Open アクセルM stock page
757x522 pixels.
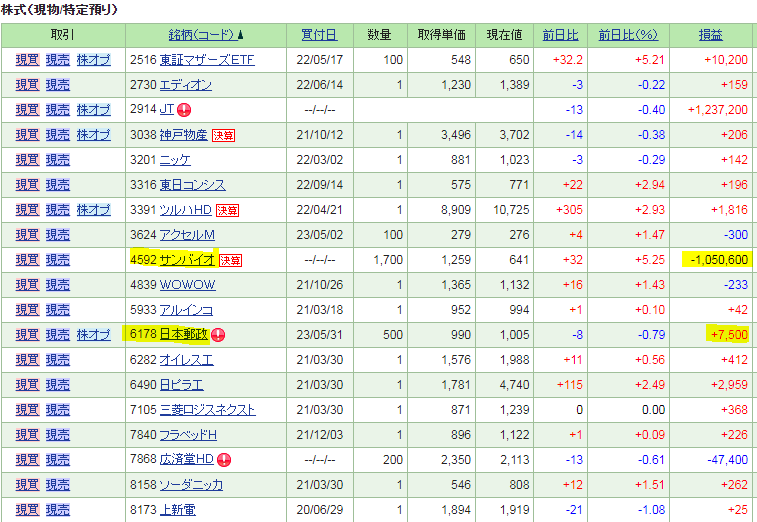[187, 235]
